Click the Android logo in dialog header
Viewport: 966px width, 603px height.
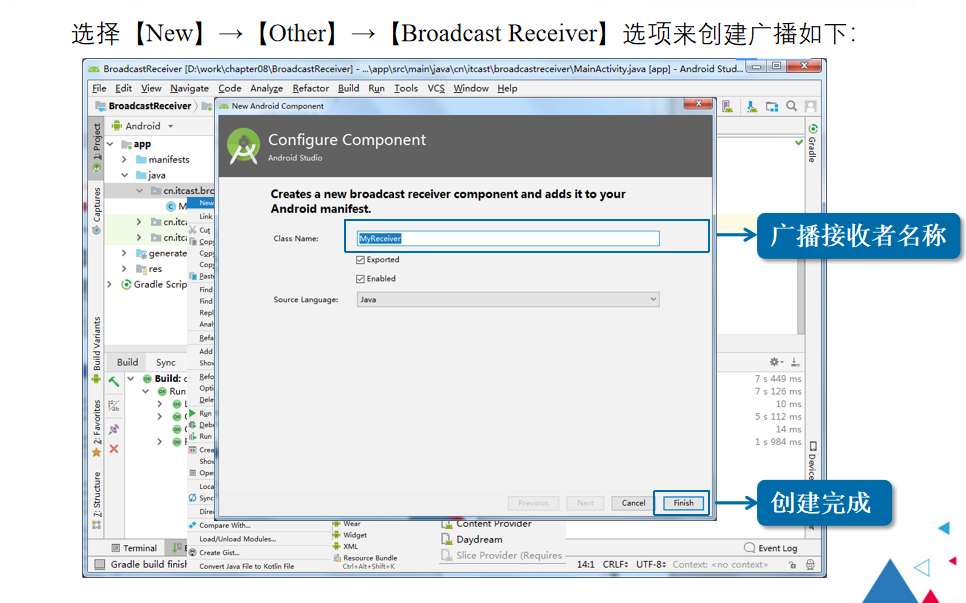point(243,146)
